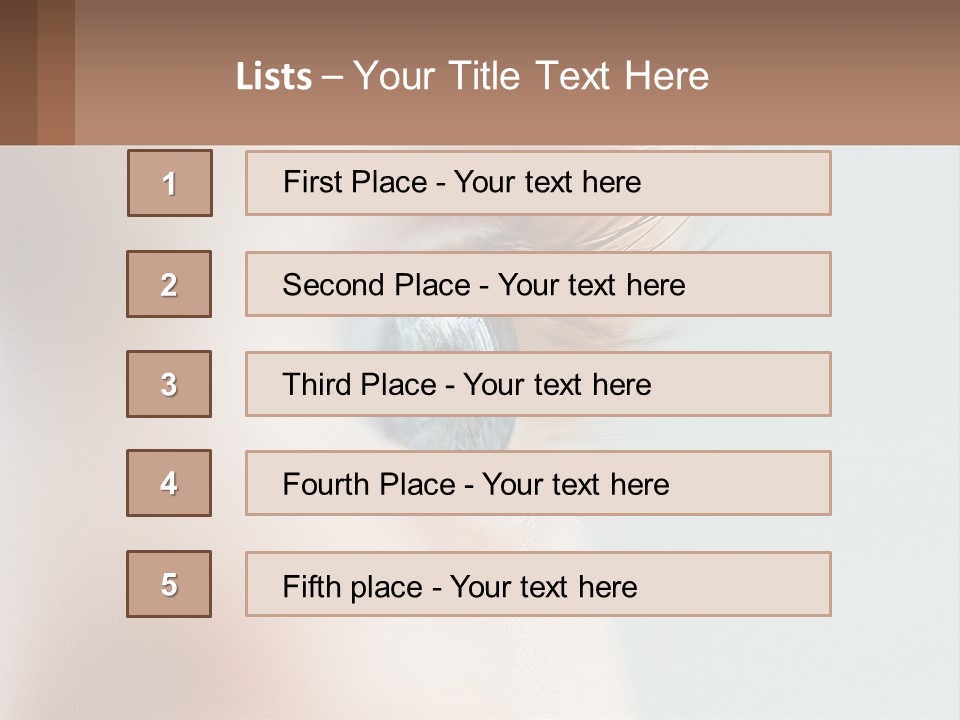
Task: Click the number 5 square
Action: pos(169,584)
